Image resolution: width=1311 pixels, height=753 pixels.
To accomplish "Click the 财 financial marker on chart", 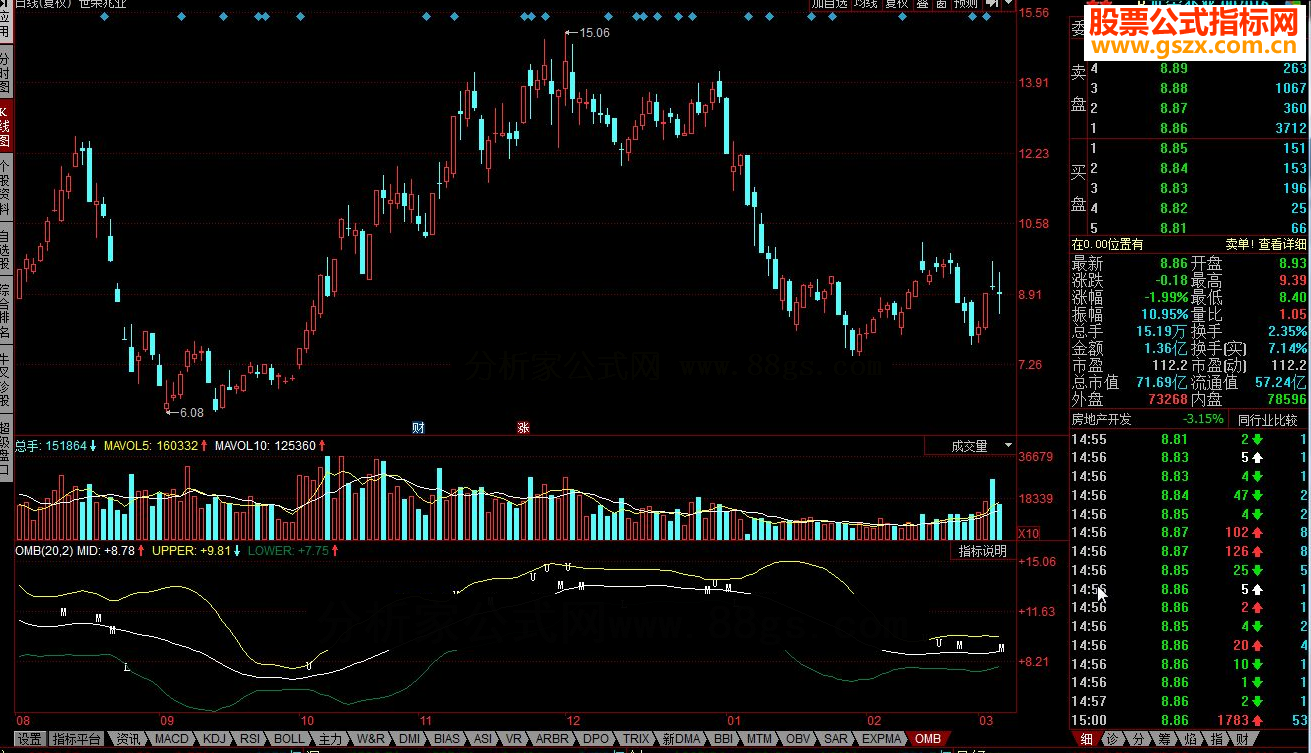I will coord(418,427).
